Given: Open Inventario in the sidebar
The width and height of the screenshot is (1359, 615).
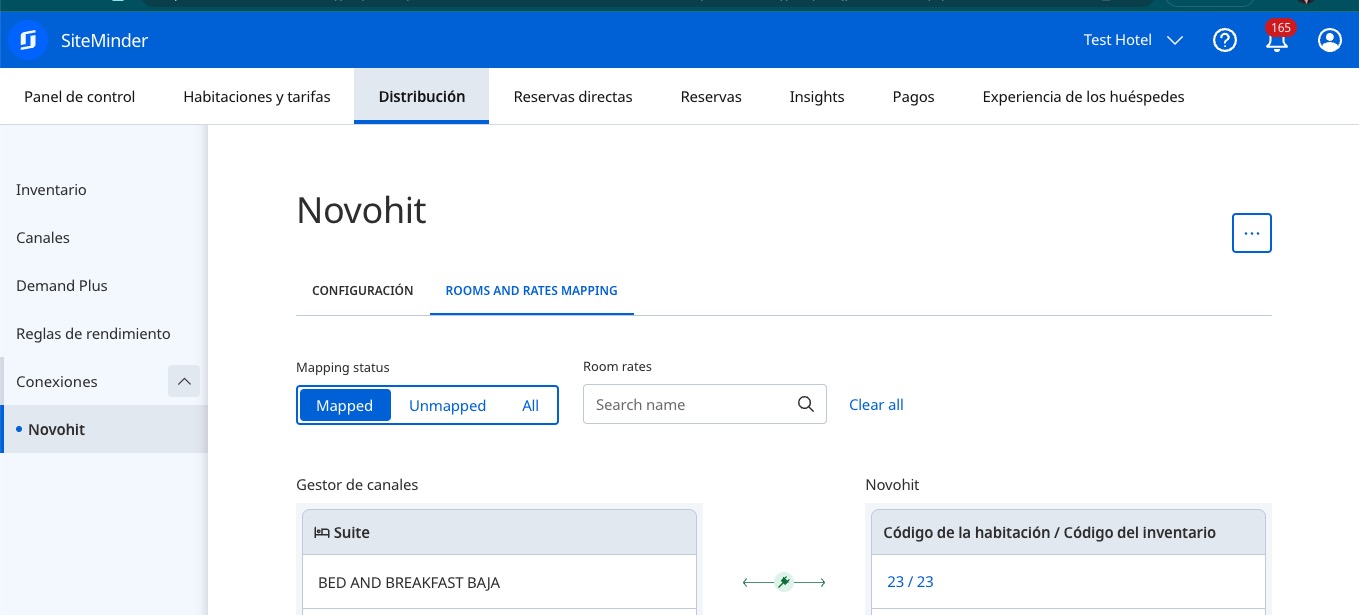Looking at the screenshot, I should pos(51,190).
